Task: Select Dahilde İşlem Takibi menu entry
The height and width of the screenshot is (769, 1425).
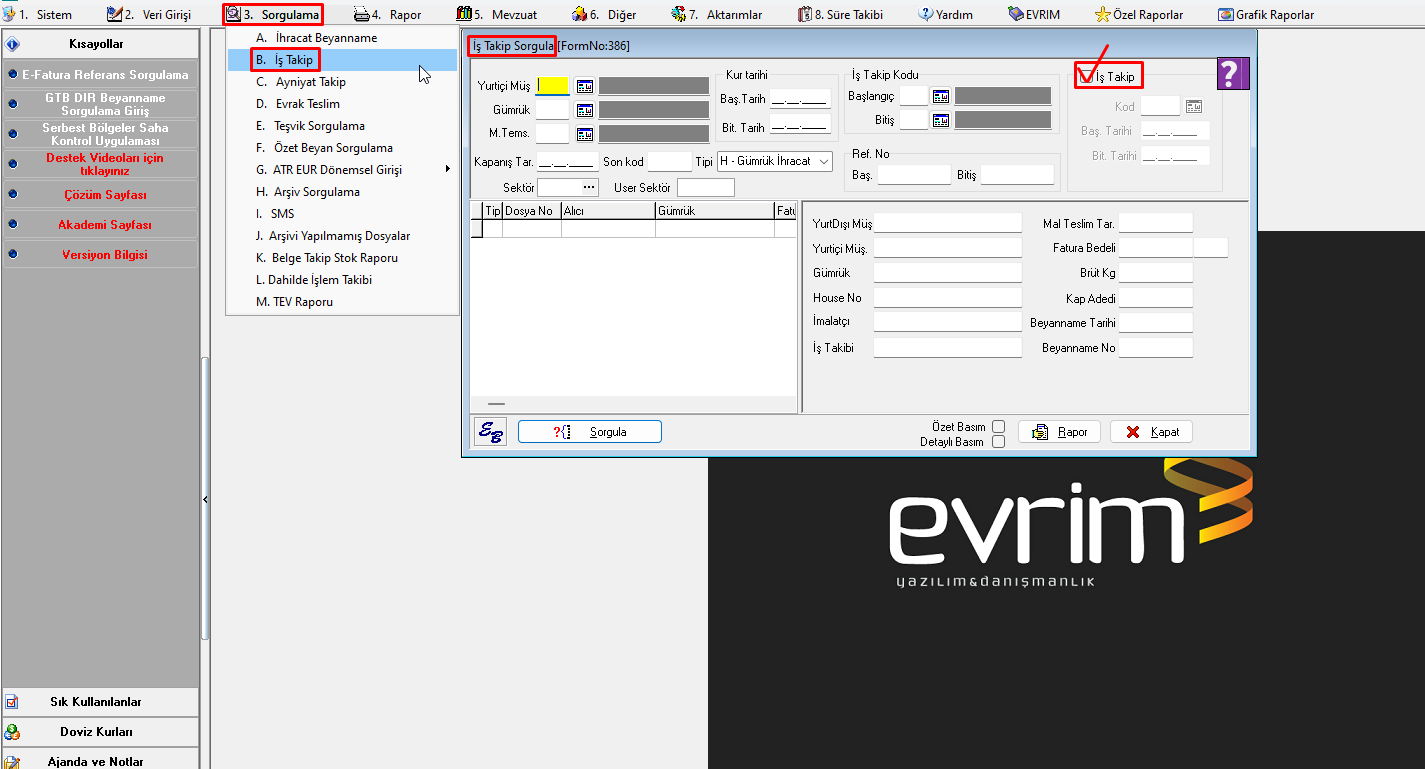Action: 342,280
